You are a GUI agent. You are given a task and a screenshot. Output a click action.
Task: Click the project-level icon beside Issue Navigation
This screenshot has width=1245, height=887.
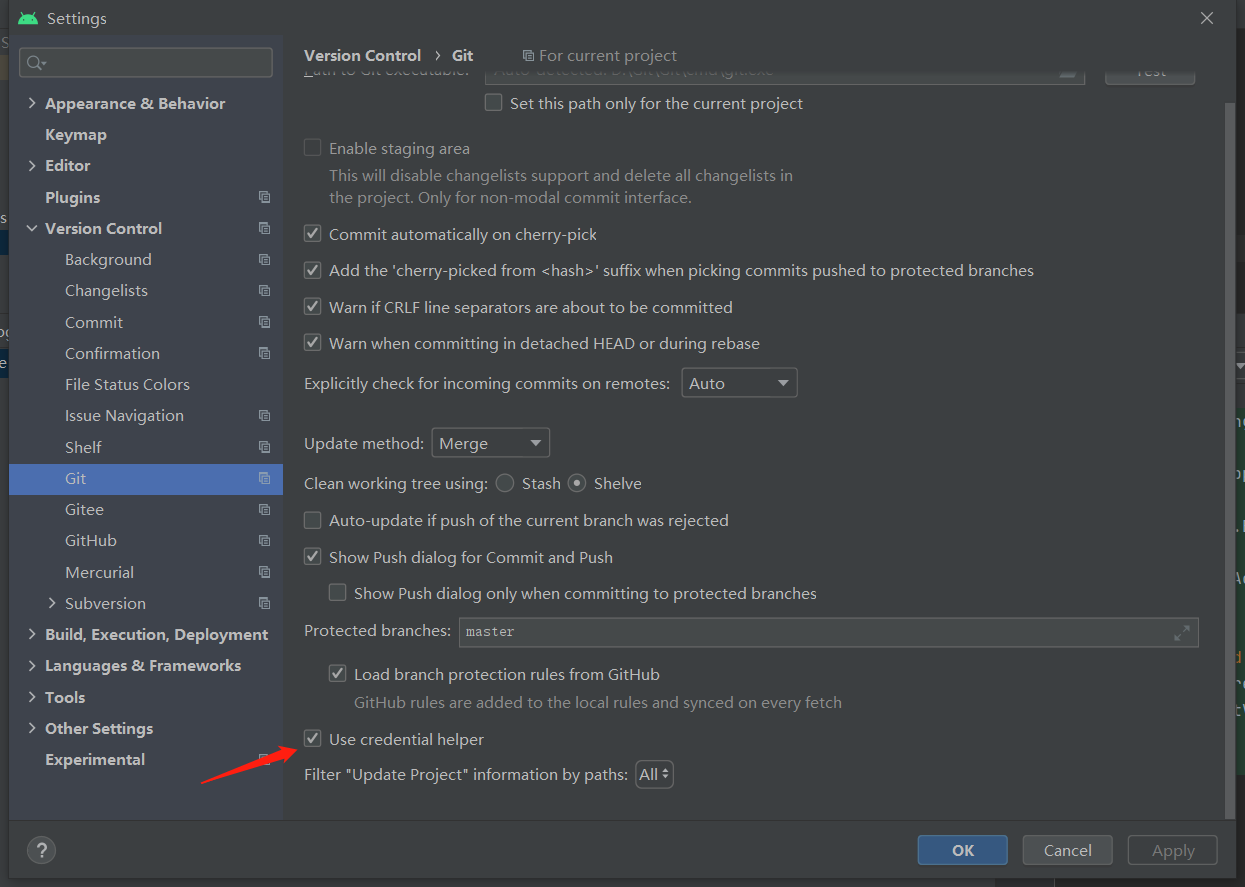[264, 415]
